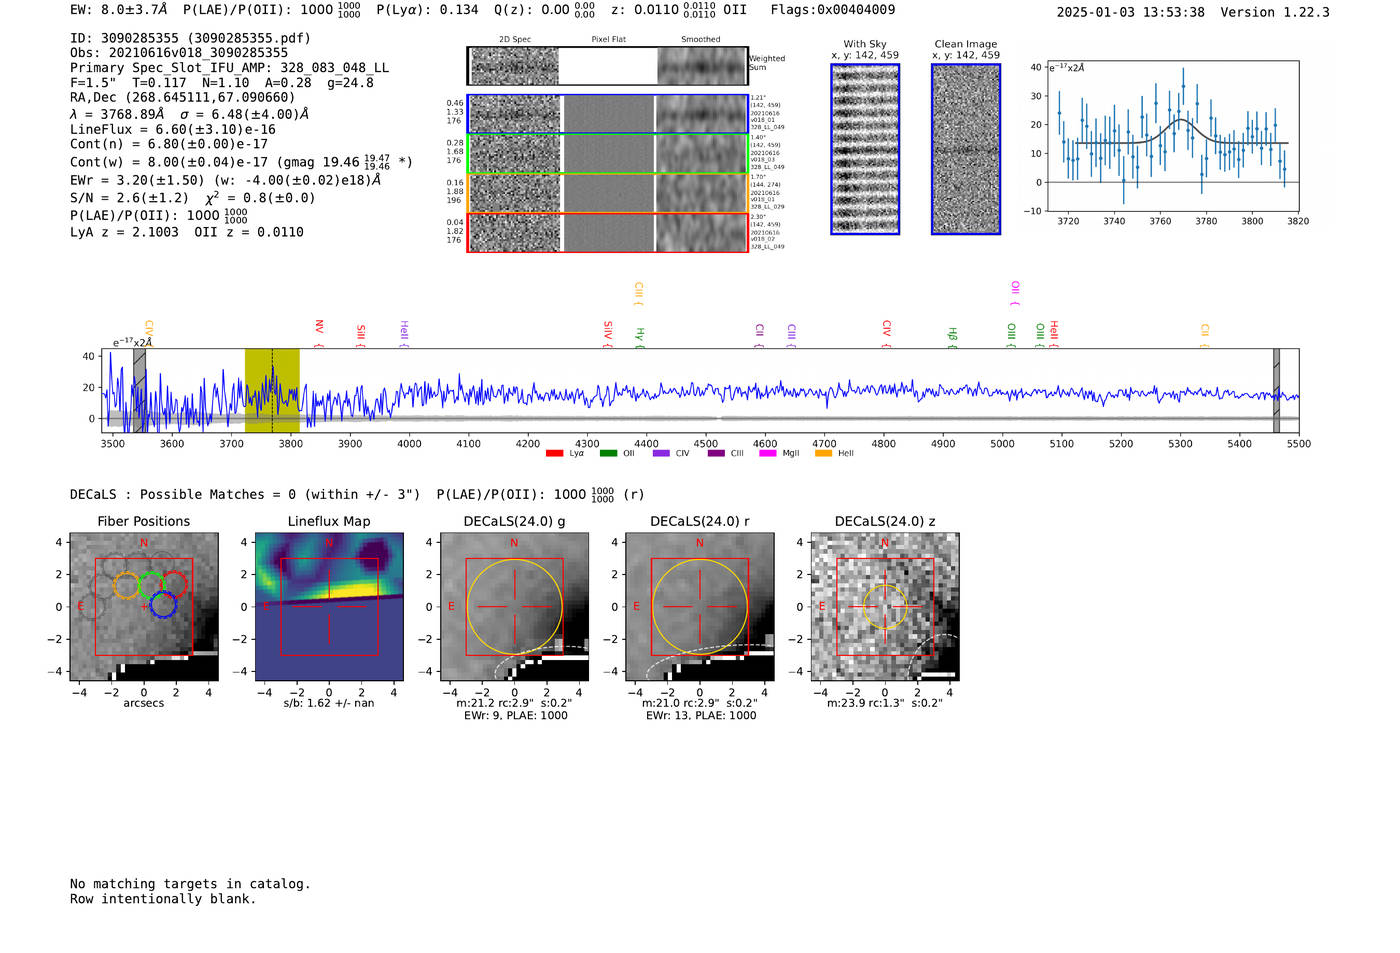Open the Fiber Positions thumbnail
The width and height of the screenshot is (1400, 953).
point(144,607)
